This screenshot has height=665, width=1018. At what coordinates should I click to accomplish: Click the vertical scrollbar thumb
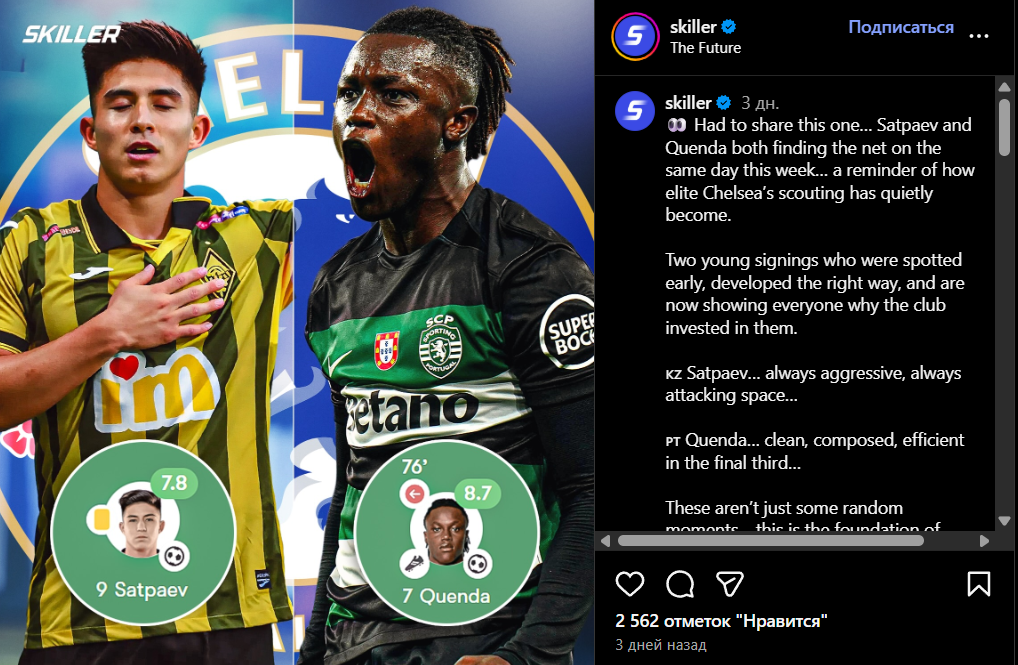[1004, 127]
